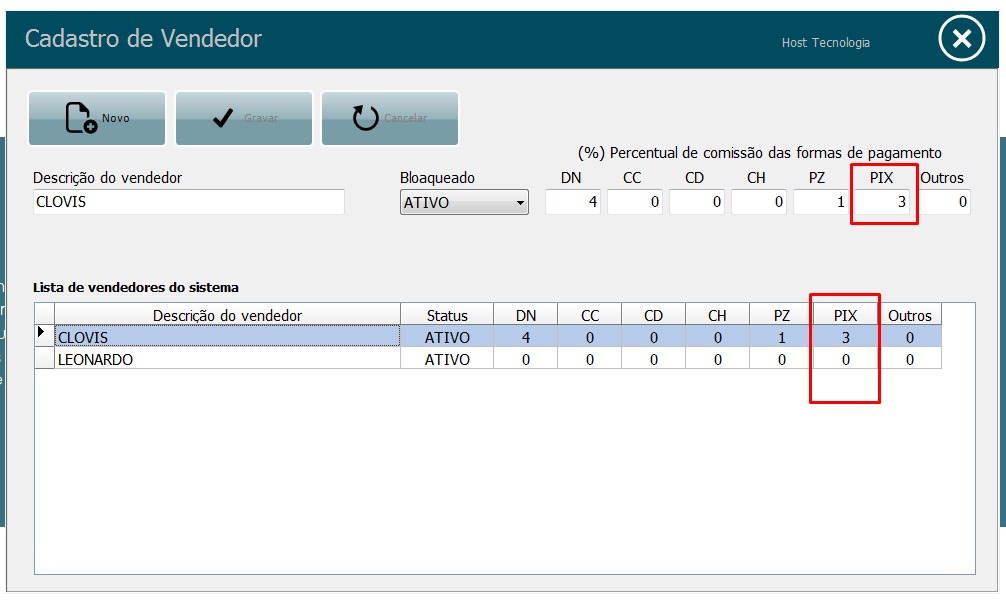This screenshot has width=1006, height=601.
Task: Select the Outros commission input field
Action: pos(944,203)
